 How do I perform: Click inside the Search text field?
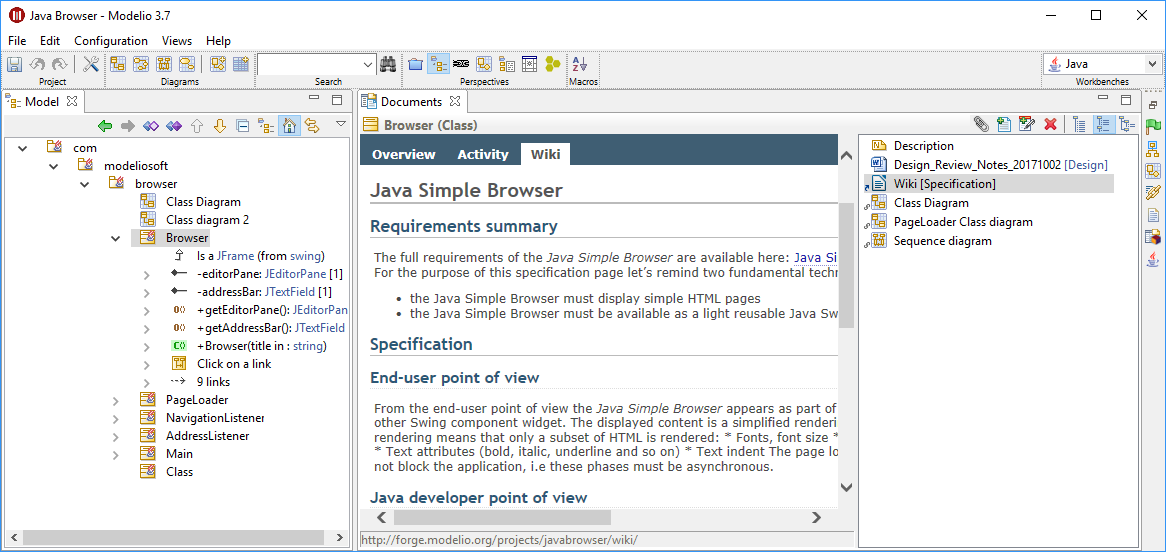tap(309, 65)
